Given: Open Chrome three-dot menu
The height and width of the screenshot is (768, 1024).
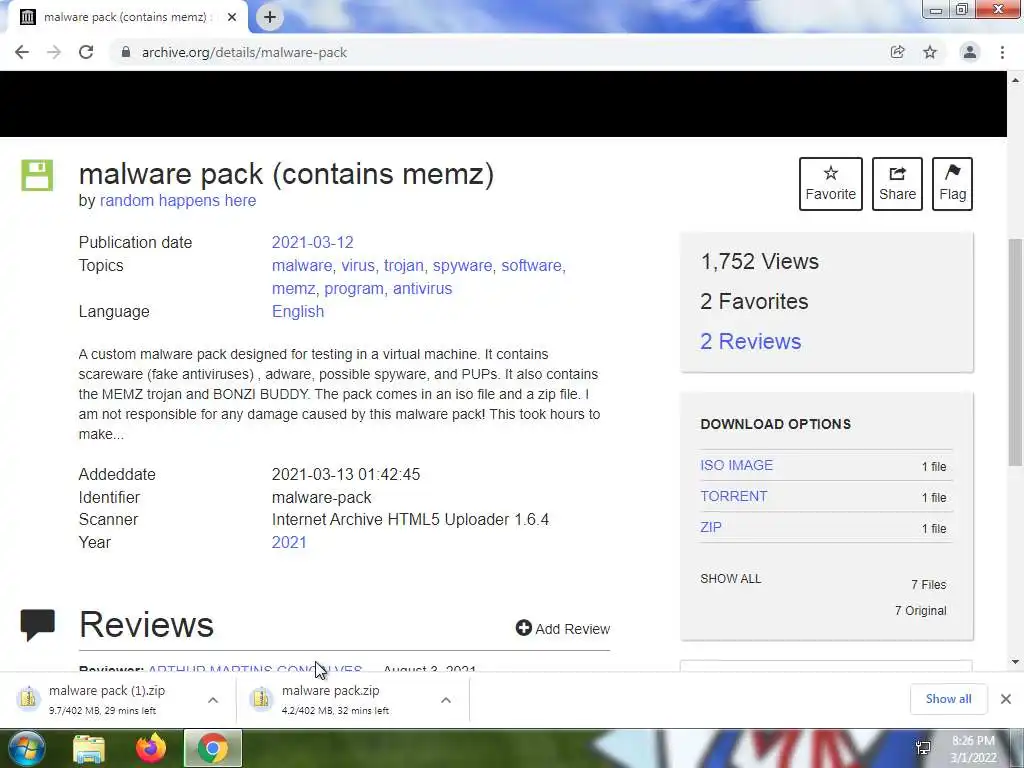Looking at the screenshot, I should point(1002,52).
